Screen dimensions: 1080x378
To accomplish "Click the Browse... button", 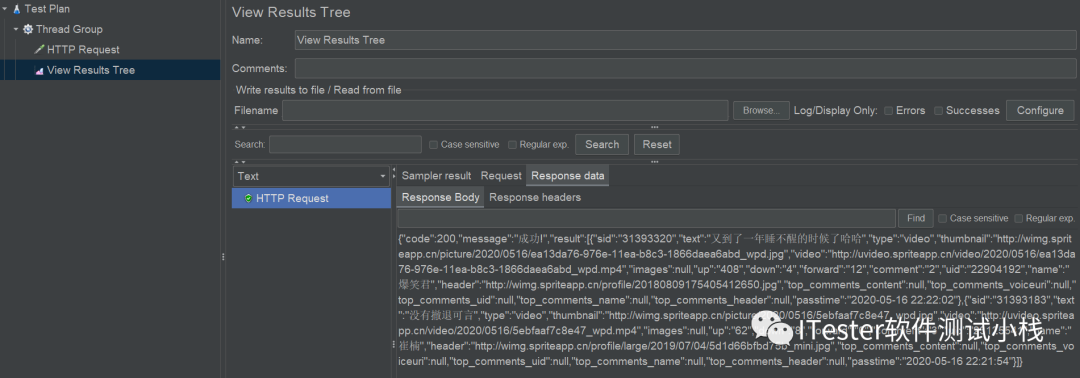I will coord(761,110).
